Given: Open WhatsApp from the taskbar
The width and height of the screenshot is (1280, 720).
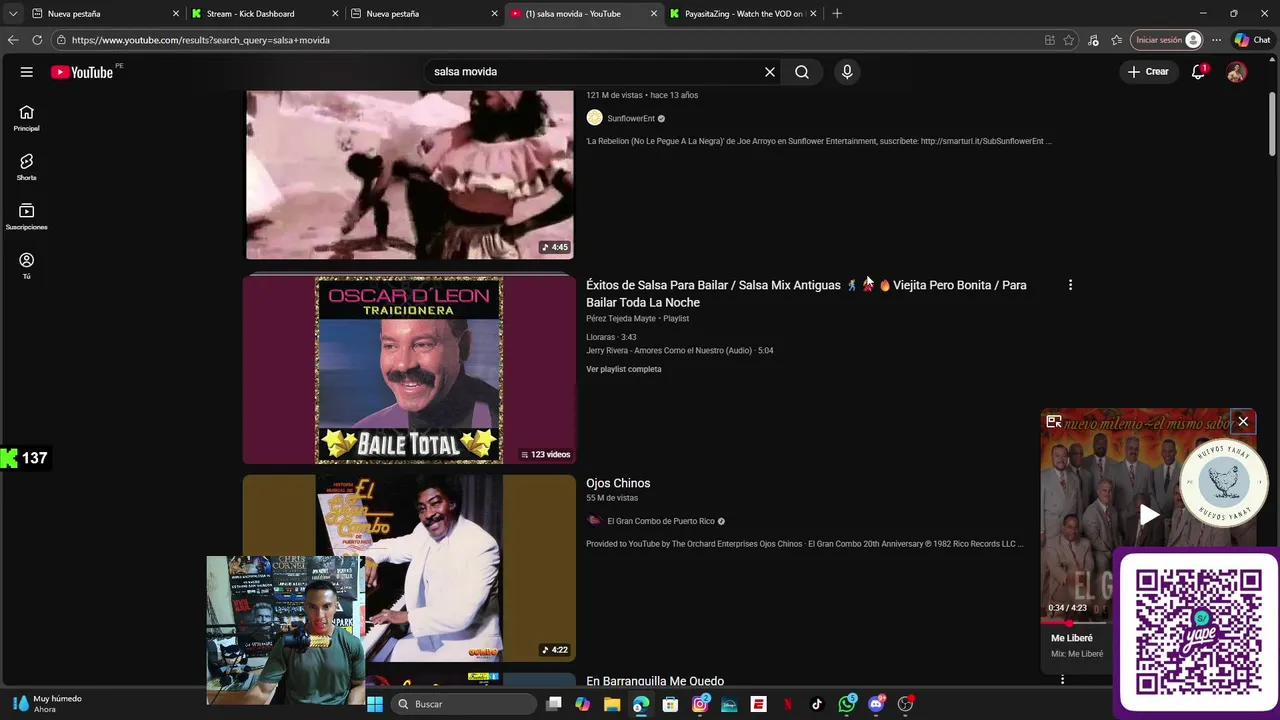Looking at the screenshot, I should (847, 704).
